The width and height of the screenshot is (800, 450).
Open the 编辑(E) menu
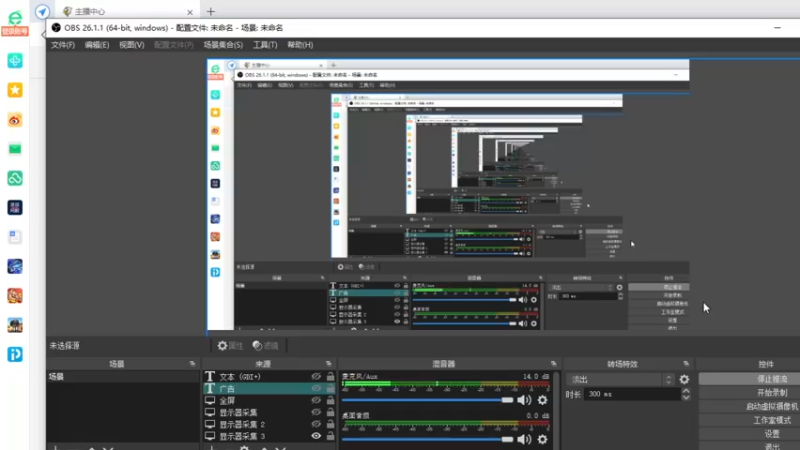pos(96,45)
